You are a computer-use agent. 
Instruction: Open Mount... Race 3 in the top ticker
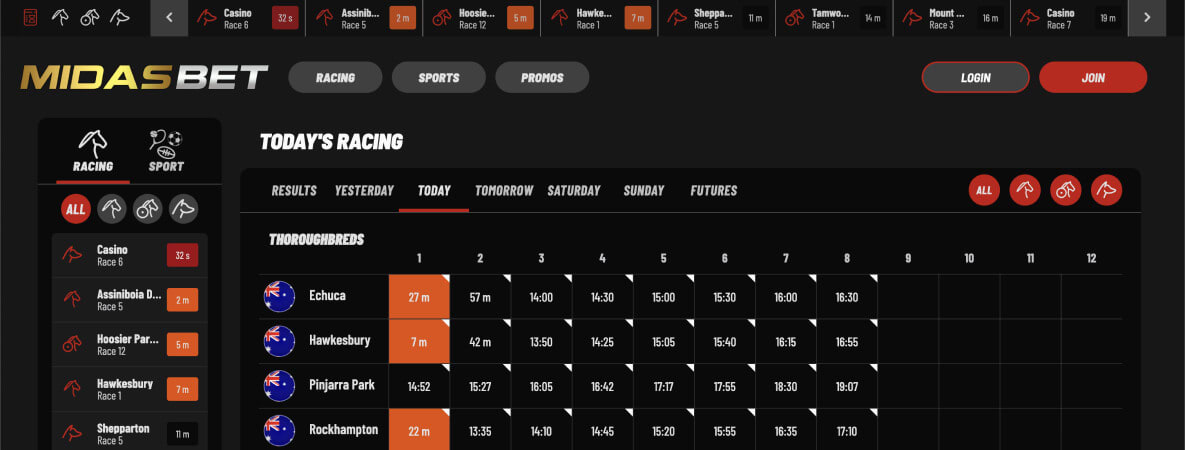pyautogui.click(x=951, y=18)
